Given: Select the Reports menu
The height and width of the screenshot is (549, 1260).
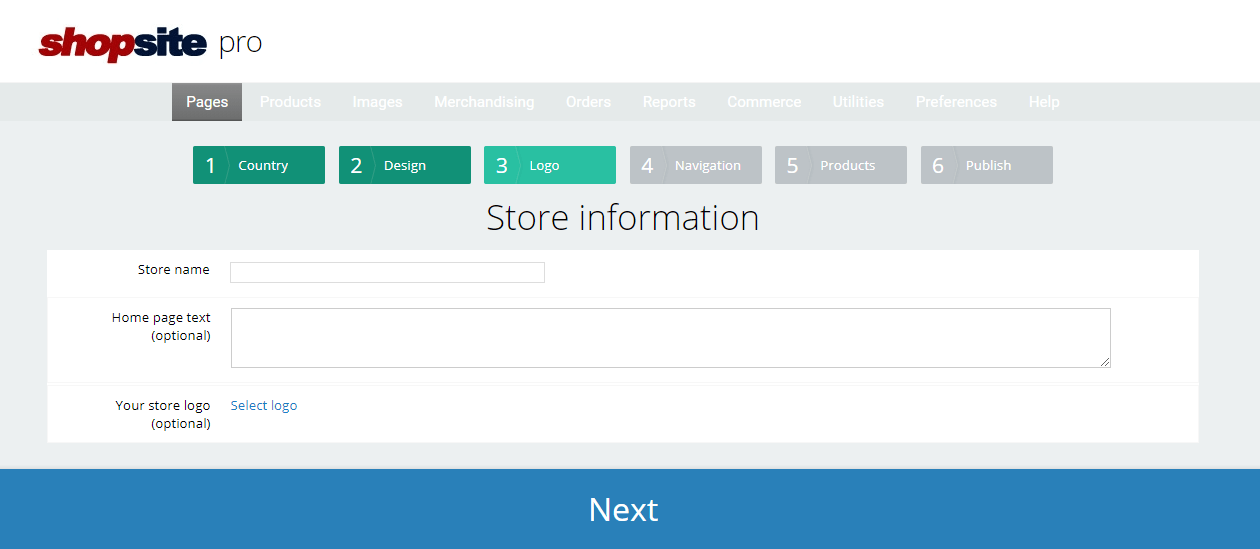Looking at the screenshot, I should 669,102.
